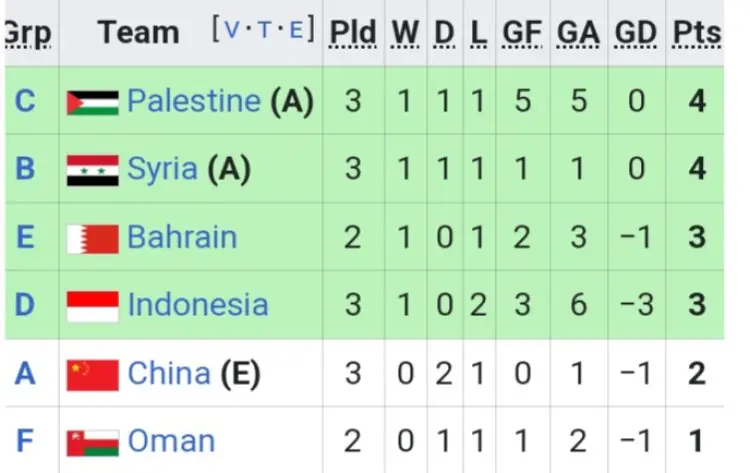Open the Syria team link
Screen dimensions: 750x473
pos(163,169)
